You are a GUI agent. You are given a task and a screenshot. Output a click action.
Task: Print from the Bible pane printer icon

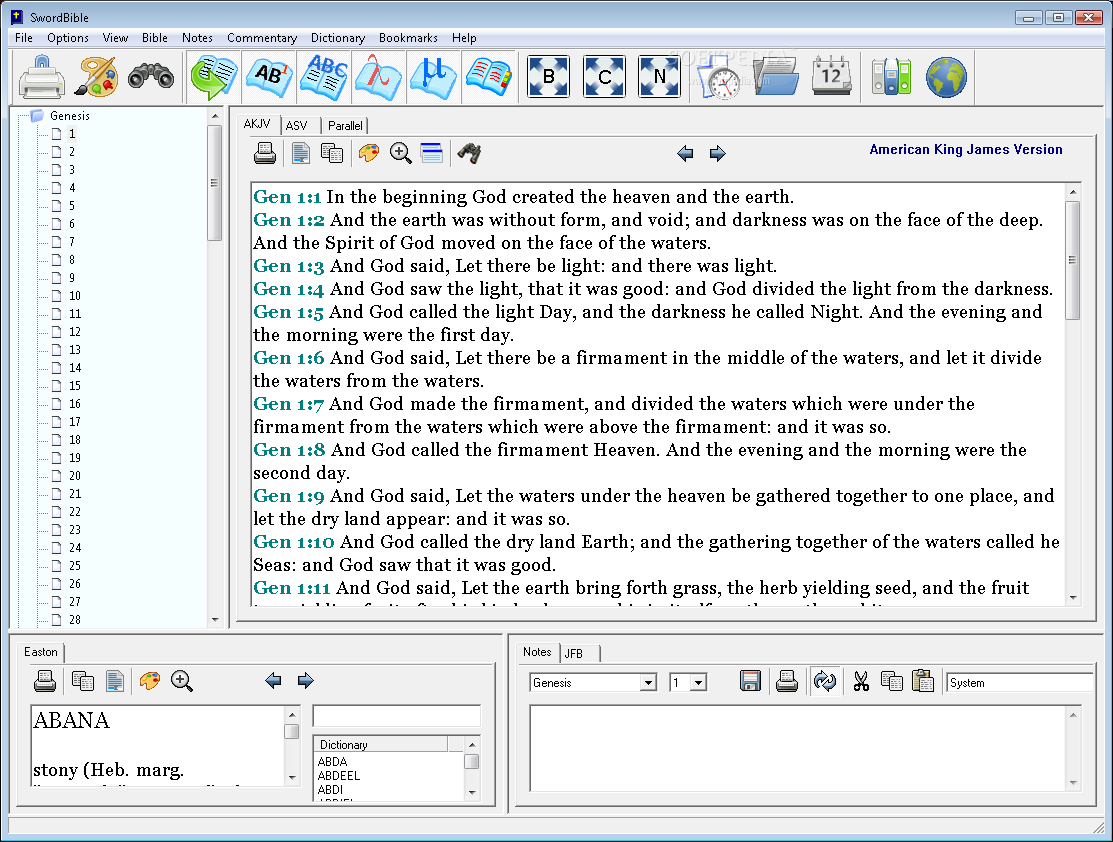click(x=265, y=153)
